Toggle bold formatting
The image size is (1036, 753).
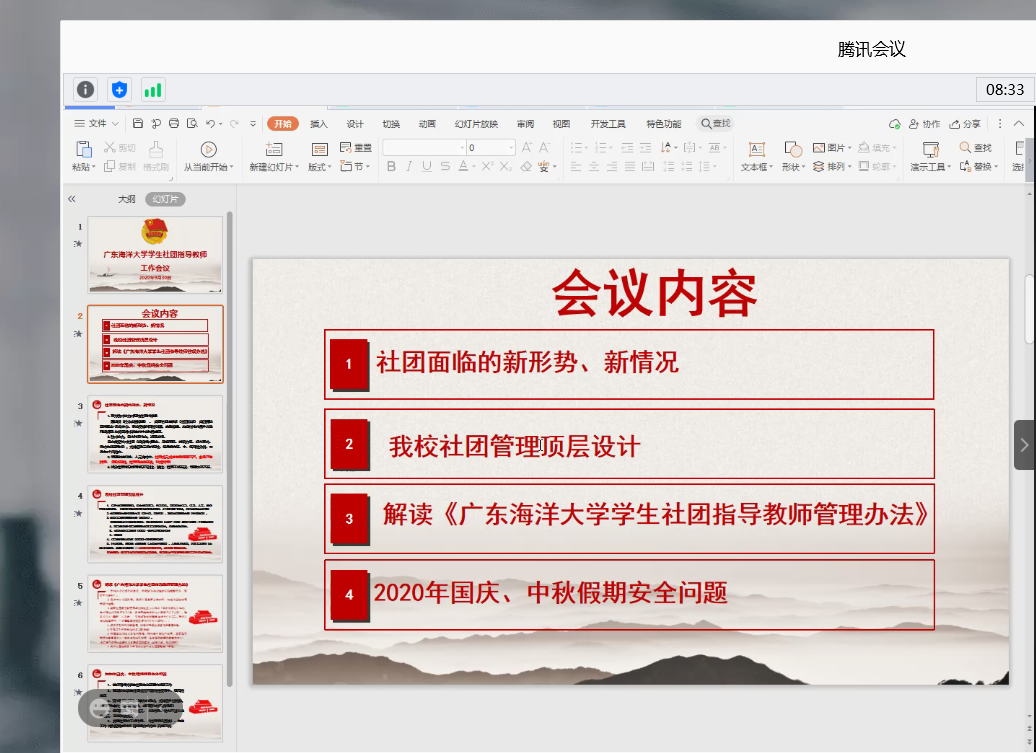392,167
